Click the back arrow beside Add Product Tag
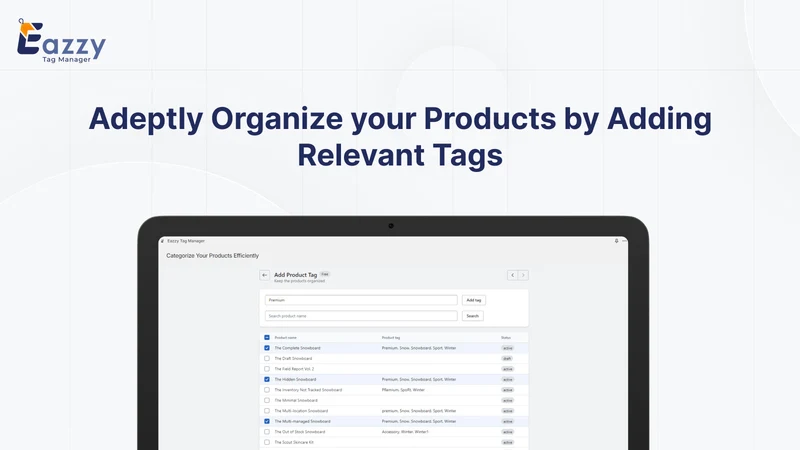The height and width of the screenshot is (450, 800). tap(264, 275)
